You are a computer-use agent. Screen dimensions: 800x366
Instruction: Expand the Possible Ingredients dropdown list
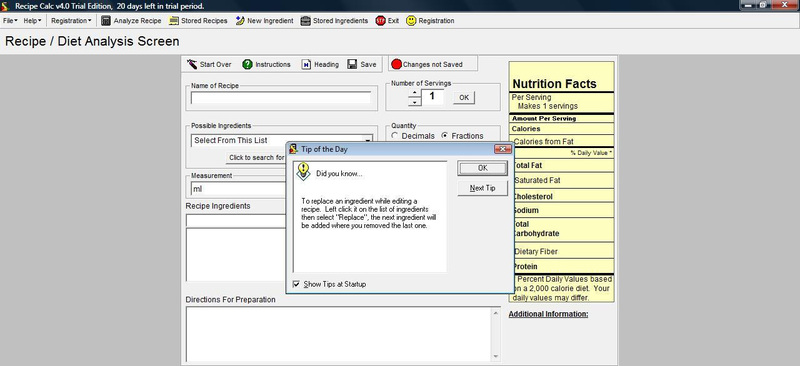pos(367,140)
